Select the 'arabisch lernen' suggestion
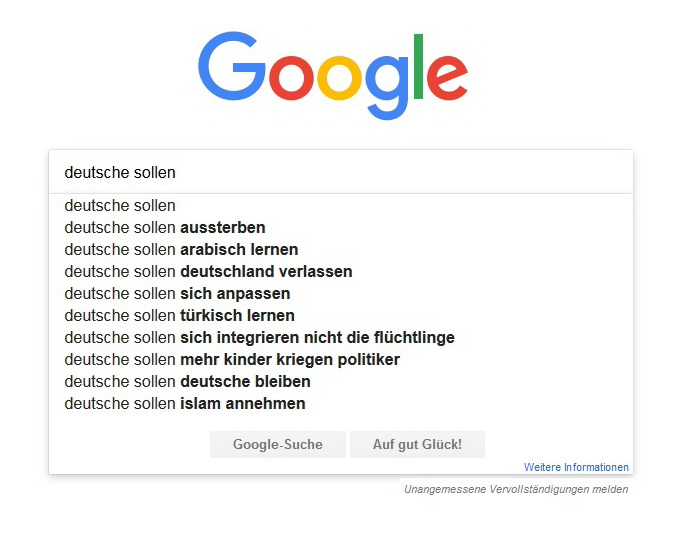700x537 pixels. [181, 250]
